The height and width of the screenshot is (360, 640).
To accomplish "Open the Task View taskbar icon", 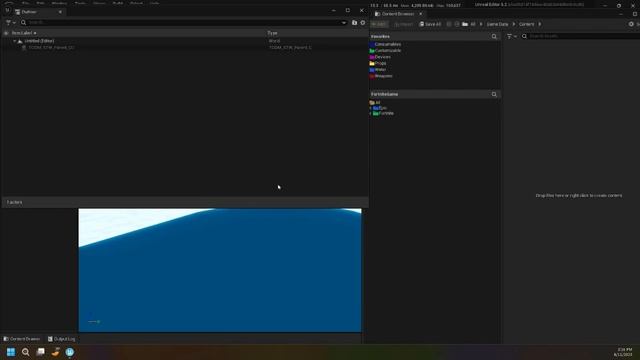I will [40, 352].
